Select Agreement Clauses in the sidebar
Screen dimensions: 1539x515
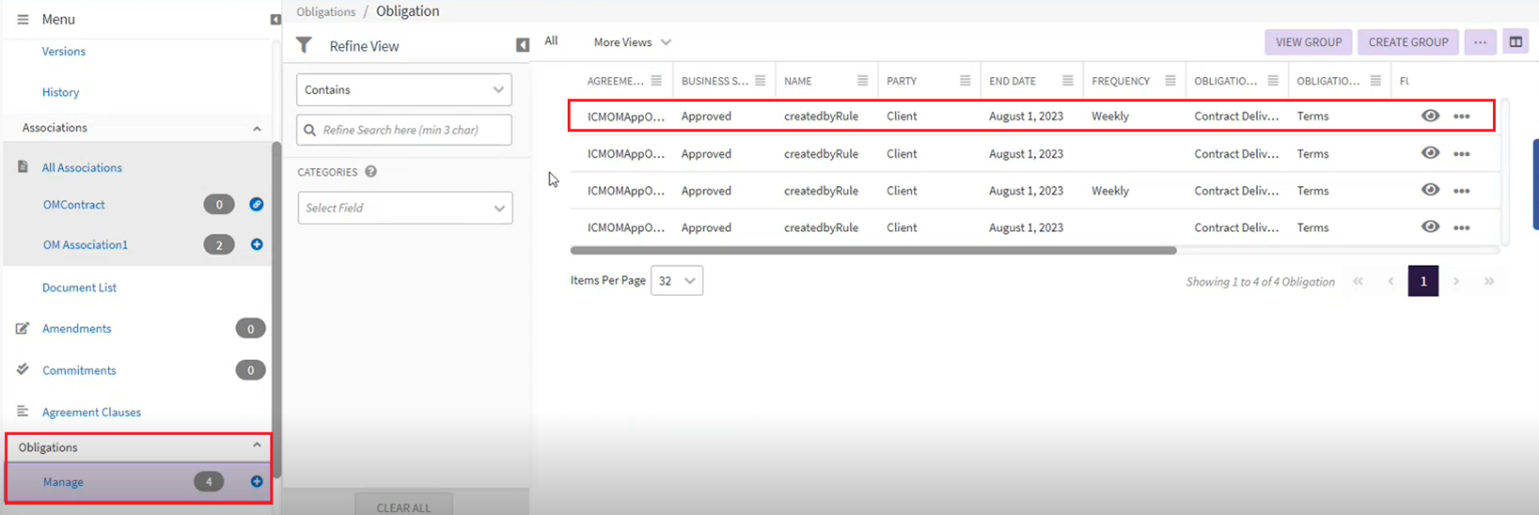(x=91, y=412)
